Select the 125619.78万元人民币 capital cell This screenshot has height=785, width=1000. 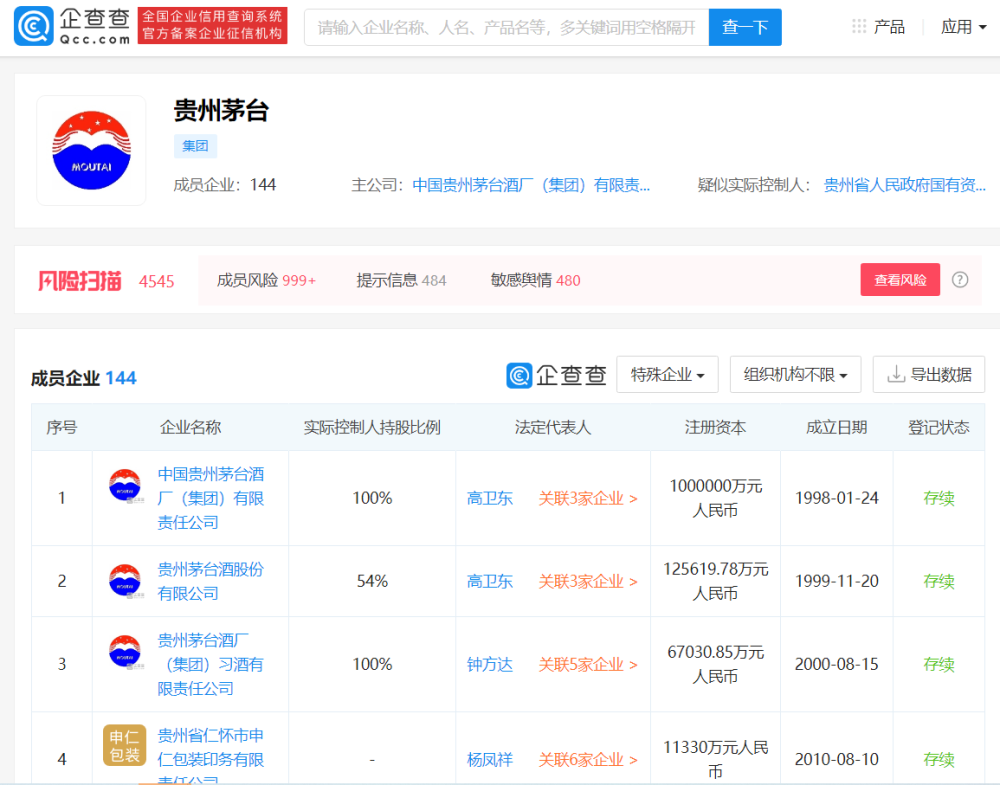[716, 581]
